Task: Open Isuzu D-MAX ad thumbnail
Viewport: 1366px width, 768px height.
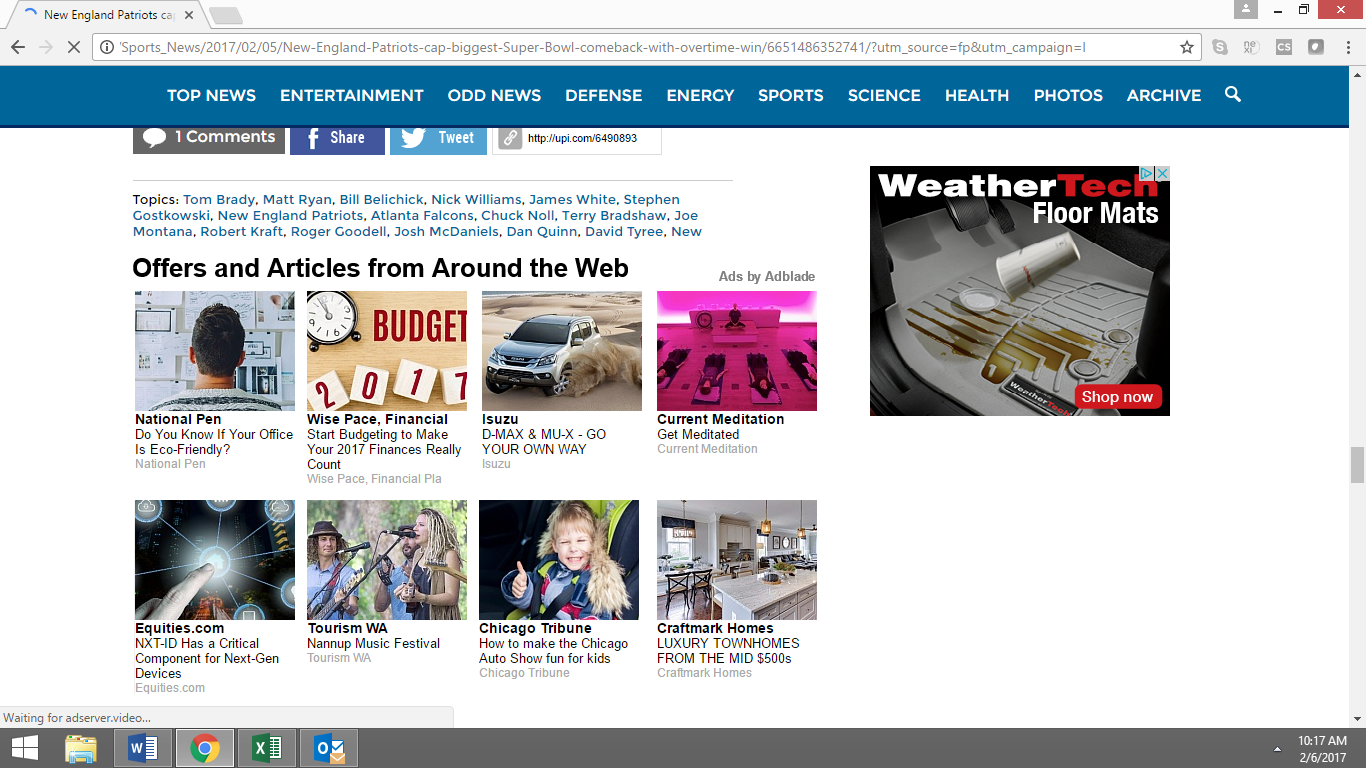Action: [562, 351]
